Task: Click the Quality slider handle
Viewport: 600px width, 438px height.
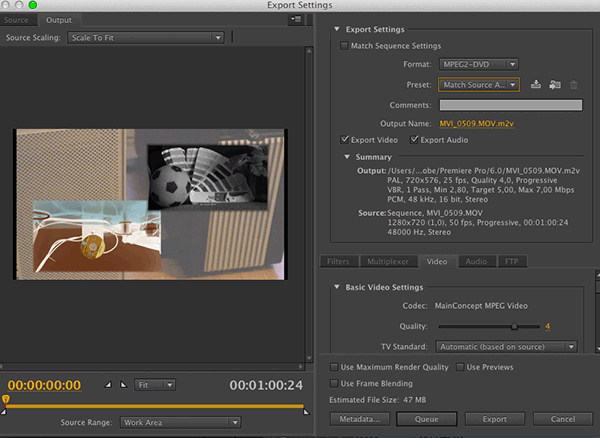Action: click(x=514, y=326)
